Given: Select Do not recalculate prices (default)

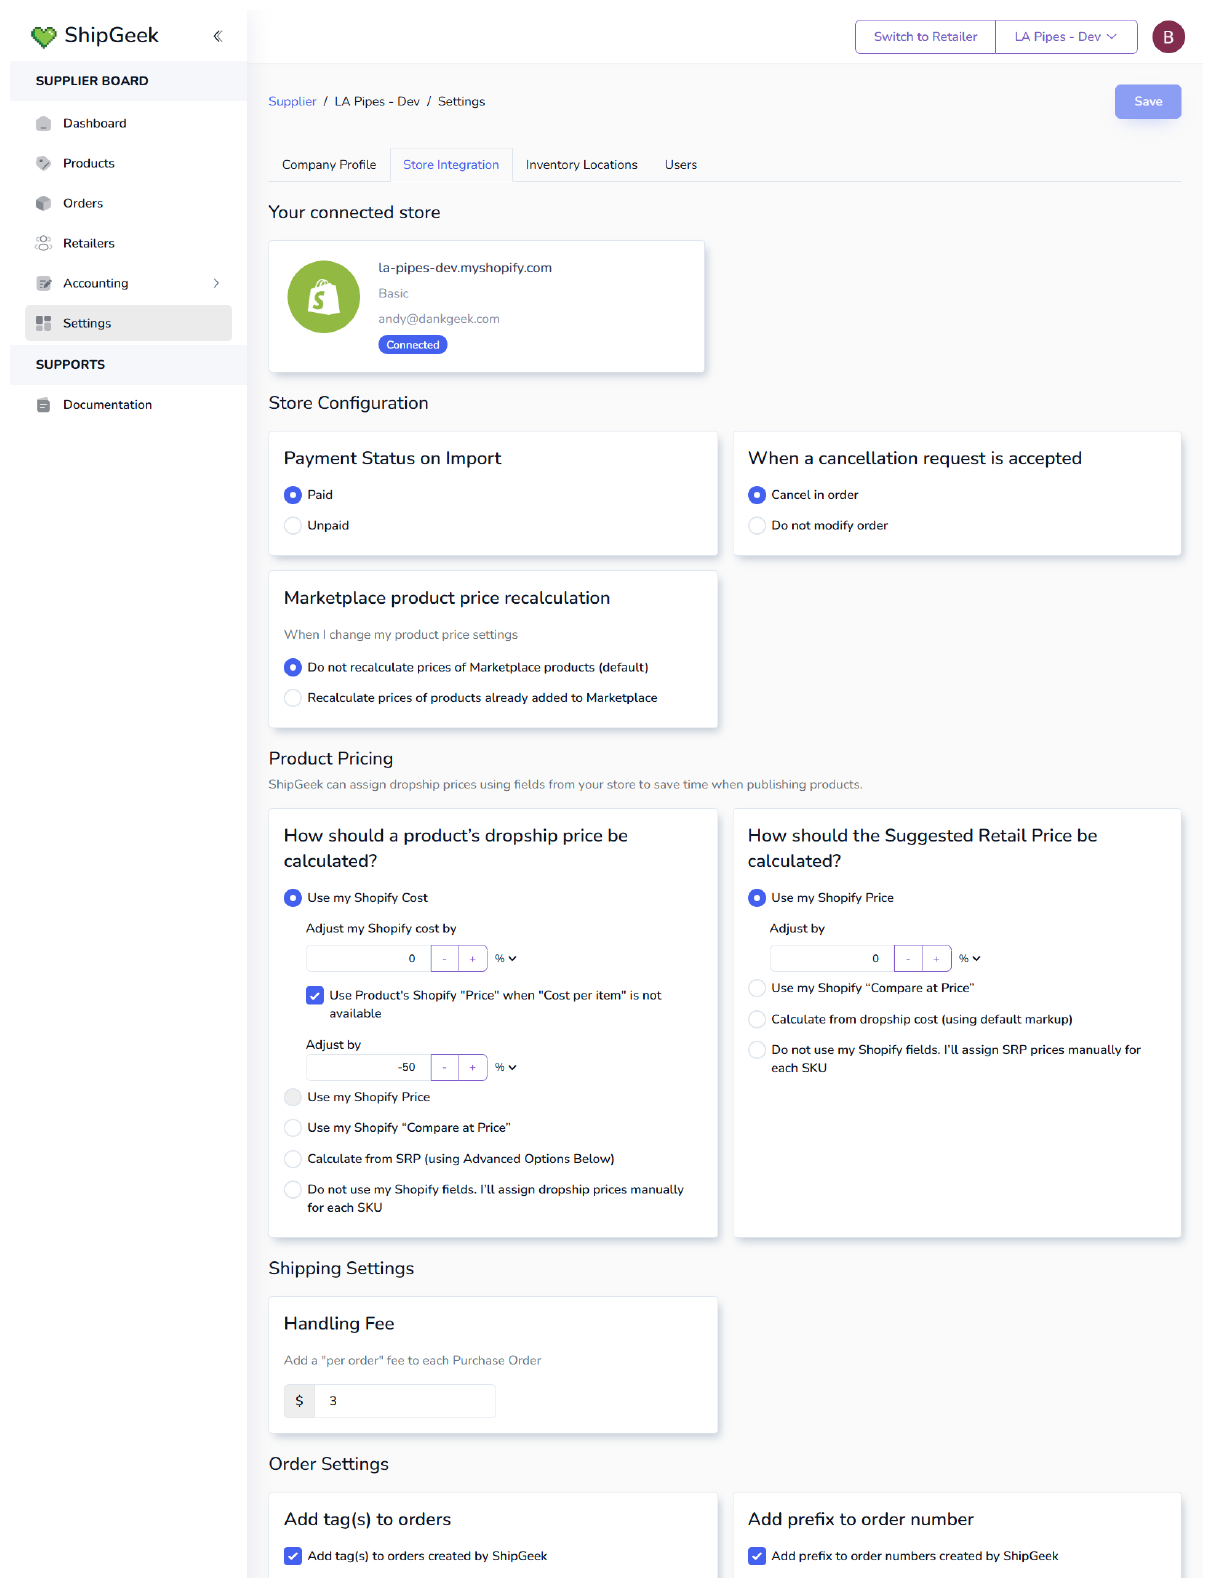Looking at the screenshot, I should 293,667.
